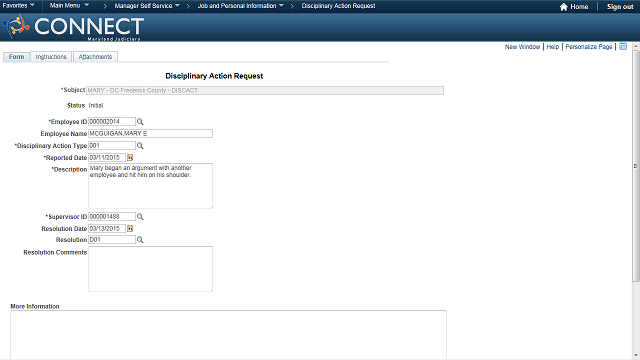Click into the Employee ID field
640x360 pixels.
tap(112, 122)
